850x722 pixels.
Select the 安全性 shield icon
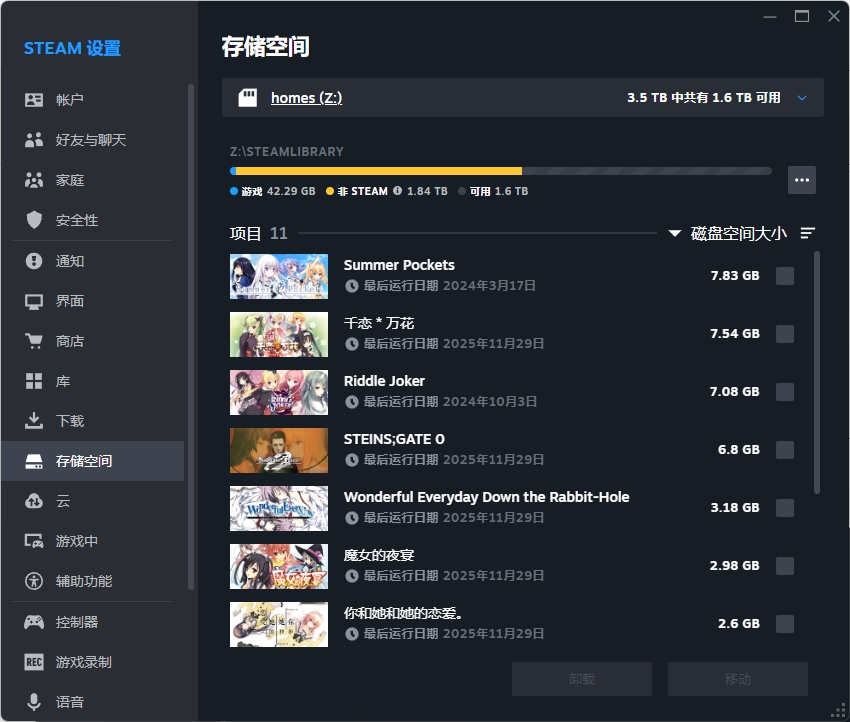coord(34,220)
